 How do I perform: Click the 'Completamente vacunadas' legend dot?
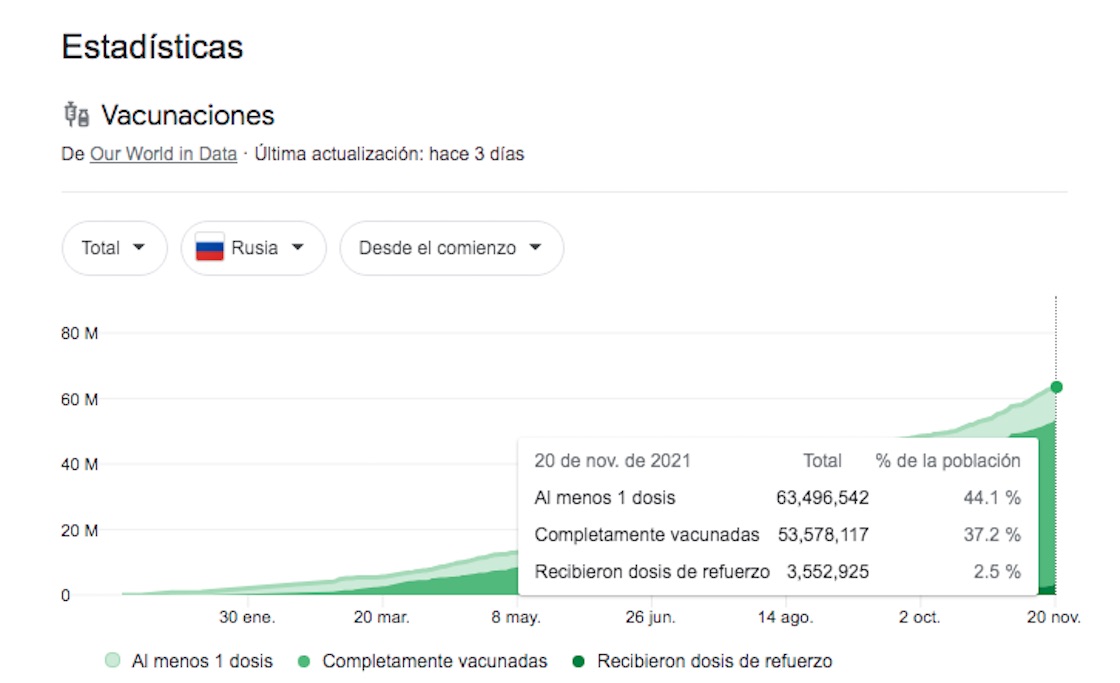pos(304,661)
